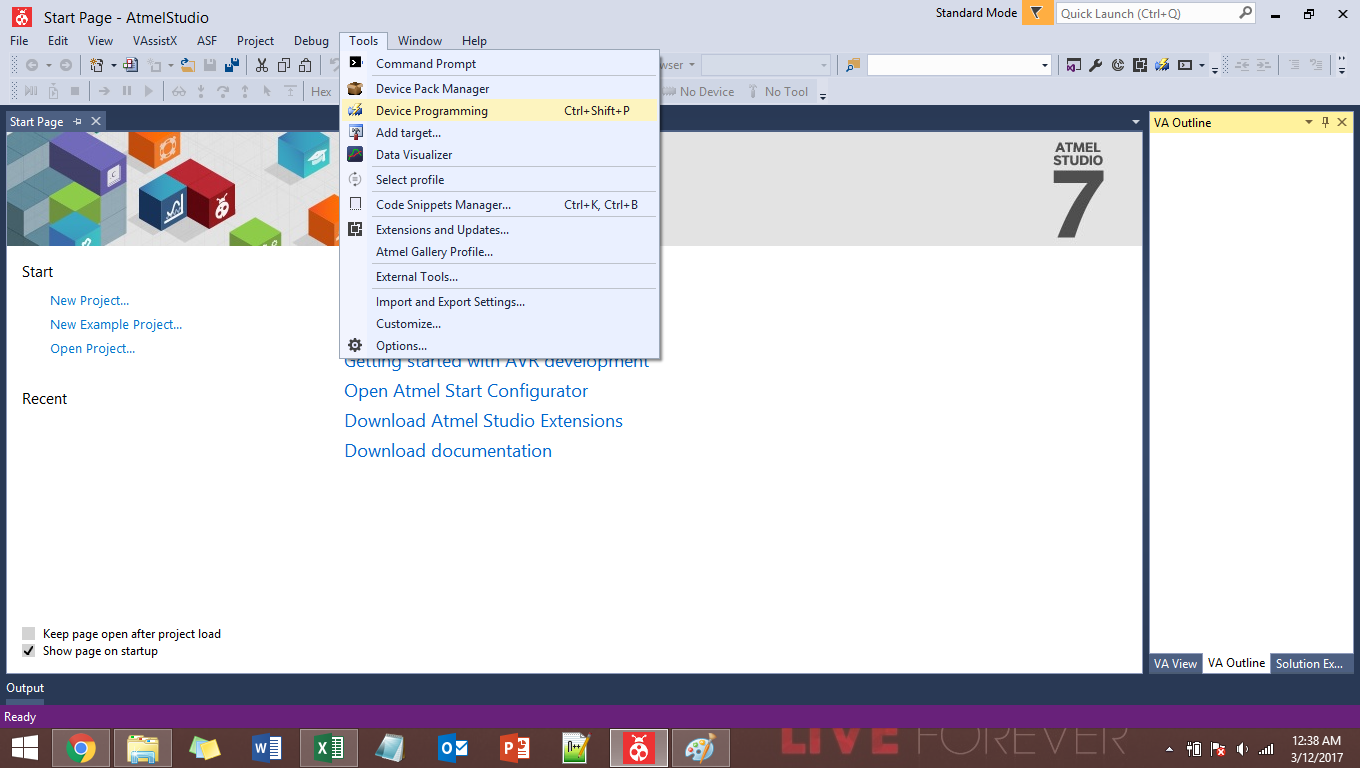Click the New Project link
The width and height of the screenshot is (1360, 768).
pyautogui.click(x=90, y=300)
